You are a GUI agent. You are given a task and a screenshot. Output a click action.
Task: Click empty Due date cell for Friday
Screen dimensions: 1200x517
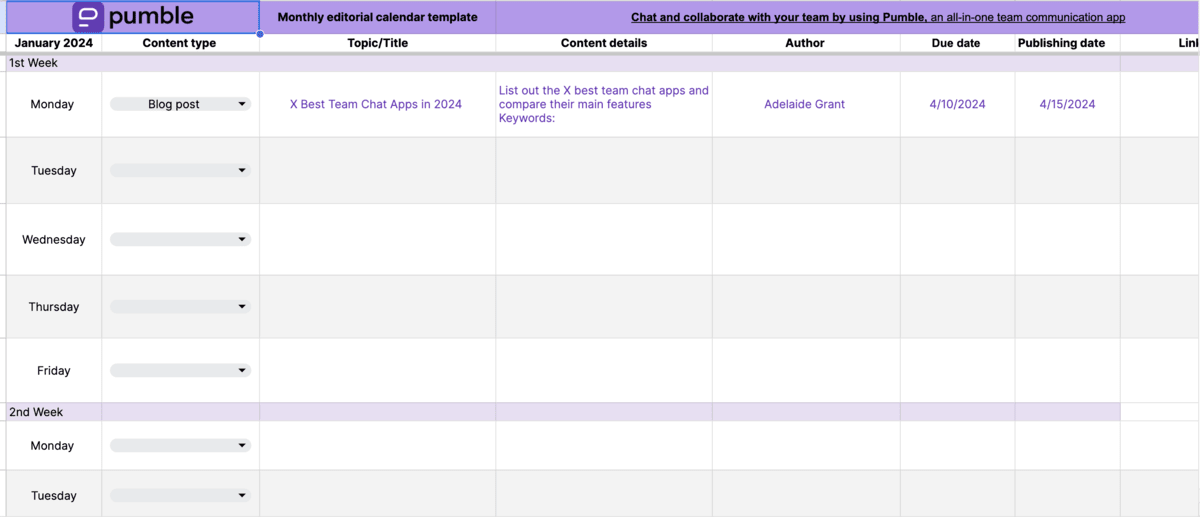click(x=957, y=371)
